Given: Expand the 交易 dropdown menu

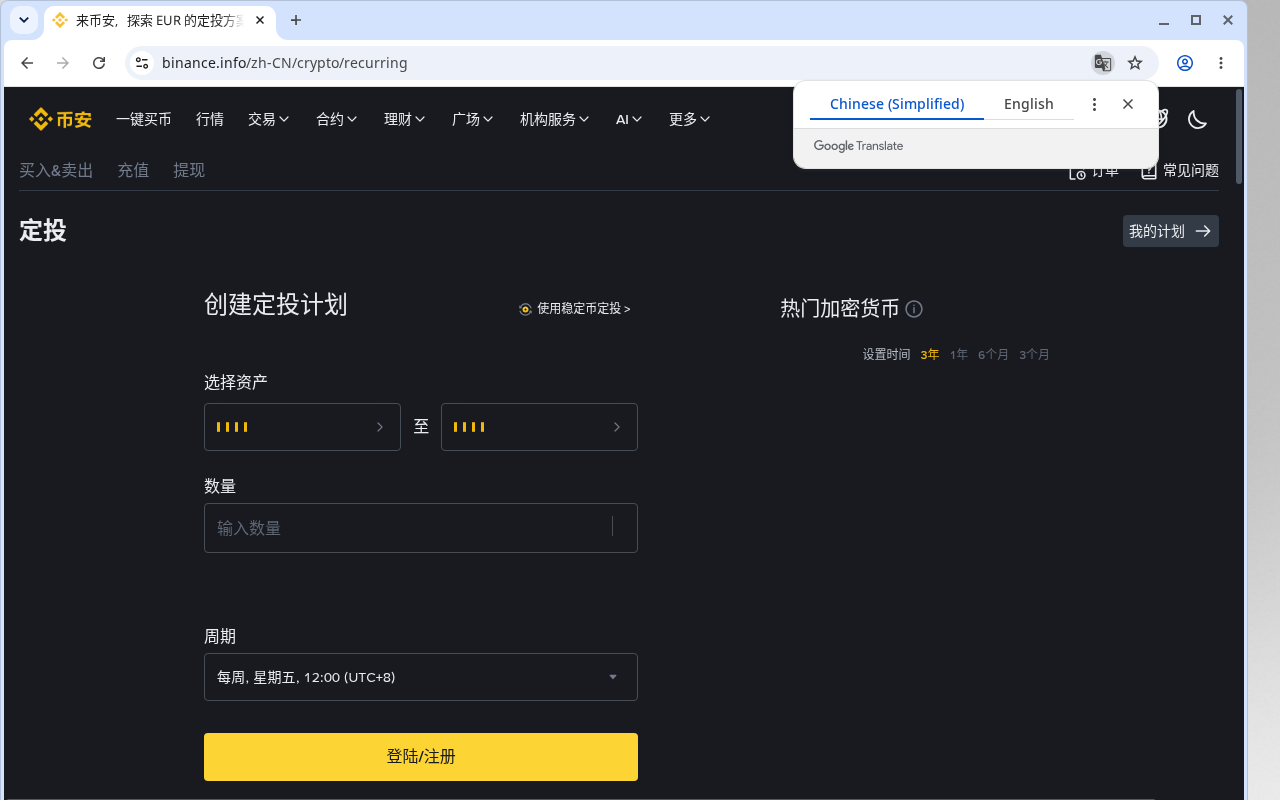Looking at the screenshot, I should tap(269, 119).
